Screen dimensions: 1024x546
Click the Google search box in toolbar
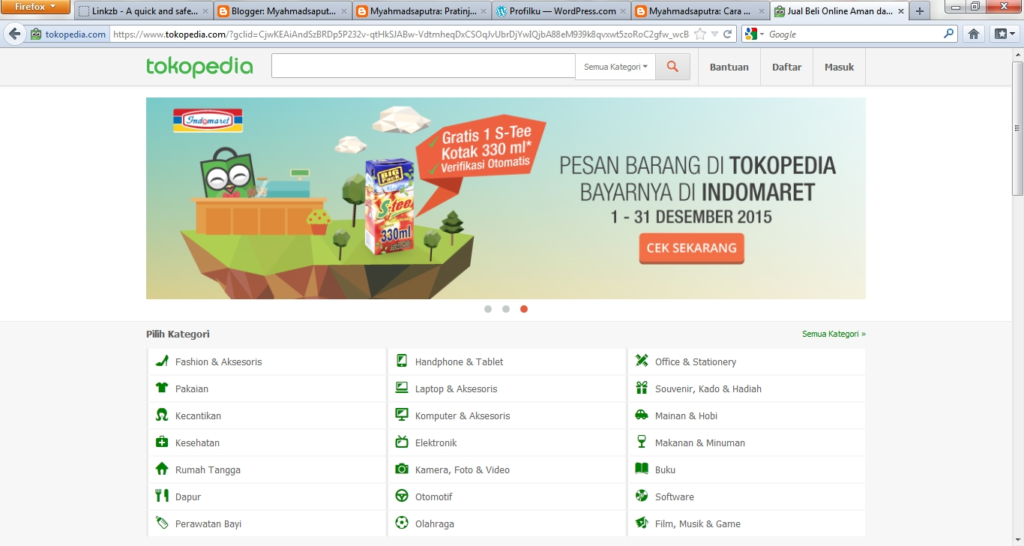(854, 34)
